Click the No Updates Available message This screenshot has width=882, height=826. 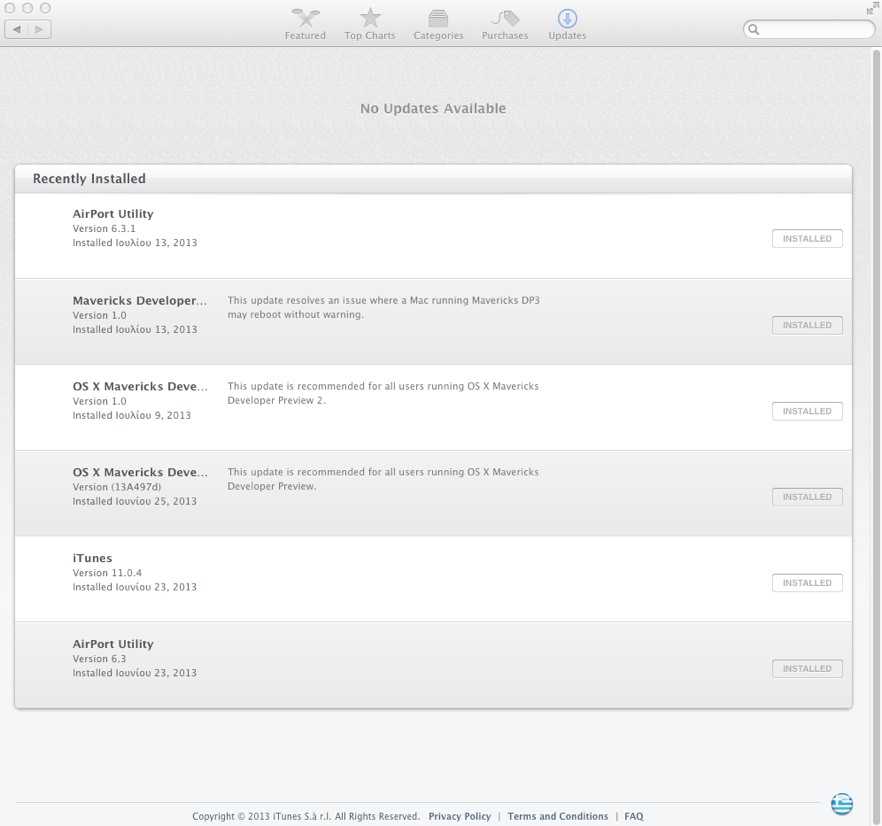point(433,108)
